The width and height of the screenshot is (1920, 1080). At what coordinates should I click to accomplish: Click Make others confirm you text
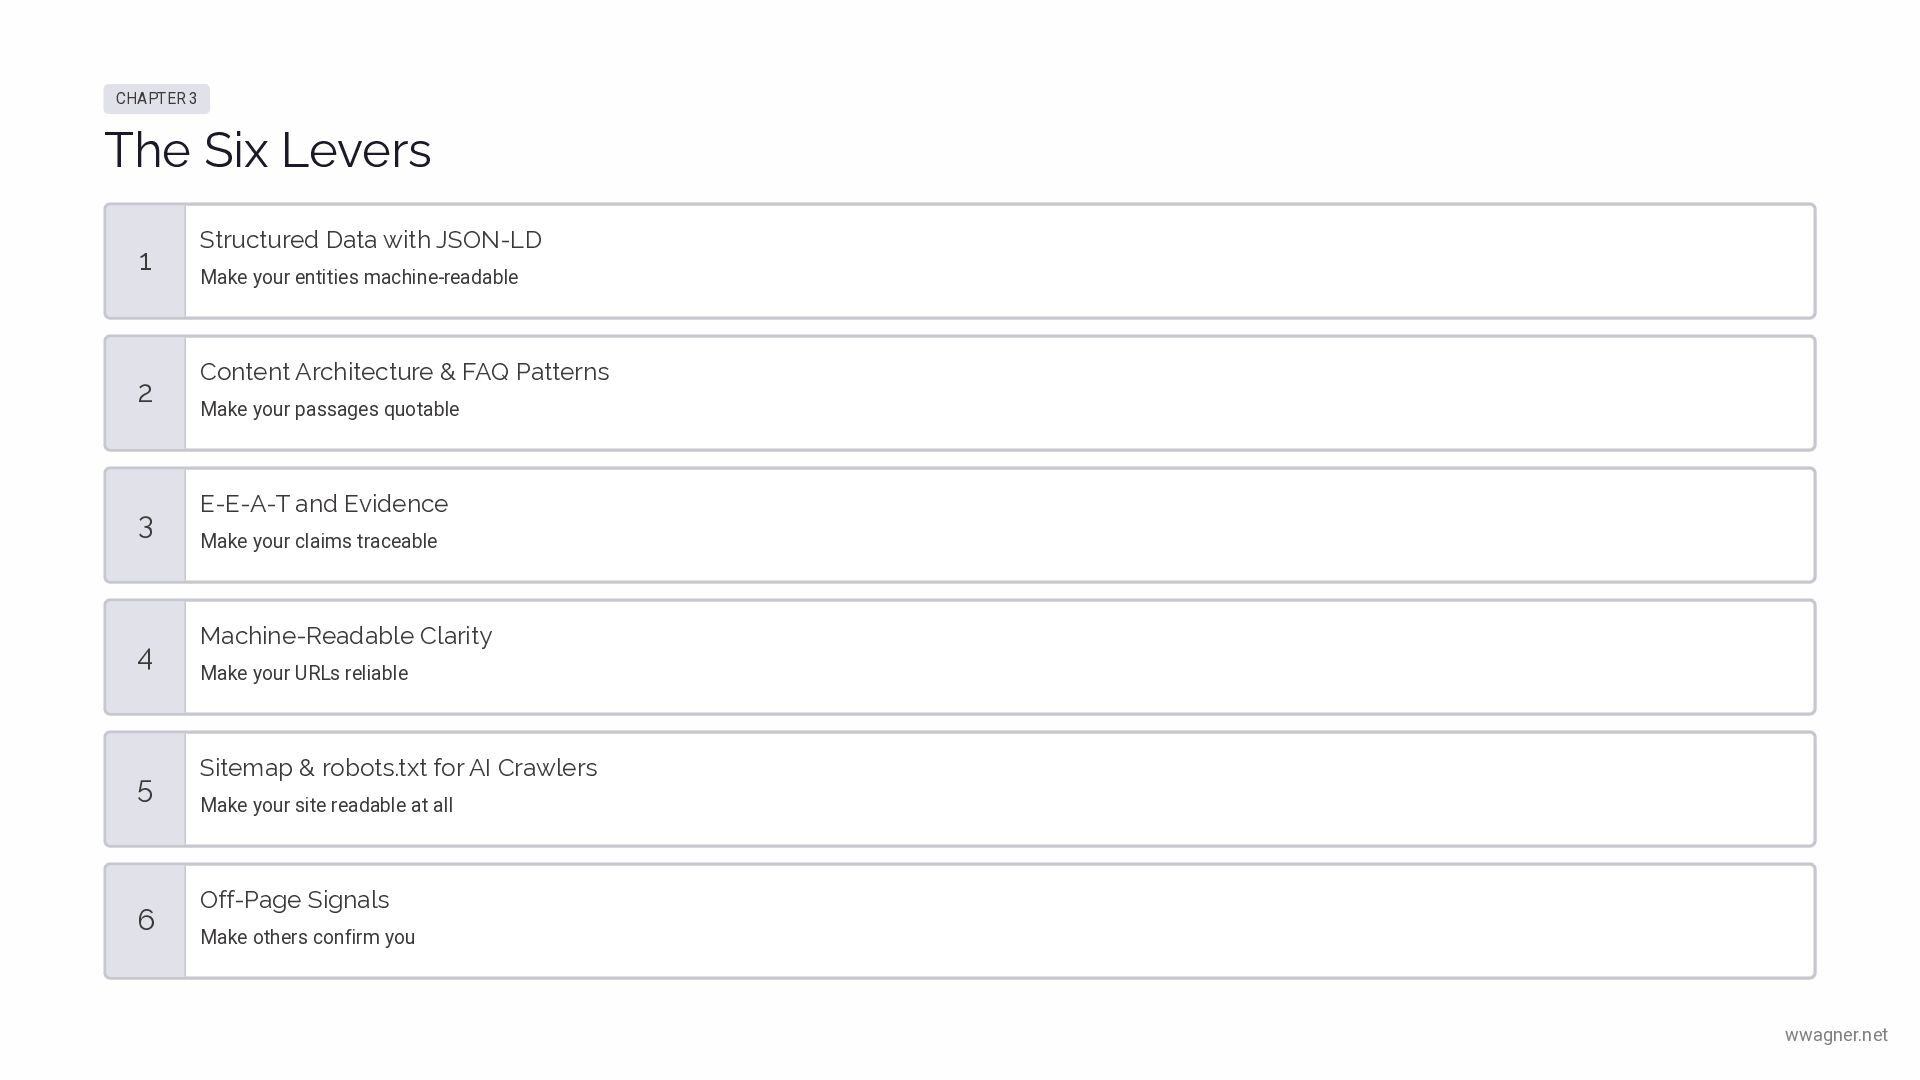click(x=308, y=937)
